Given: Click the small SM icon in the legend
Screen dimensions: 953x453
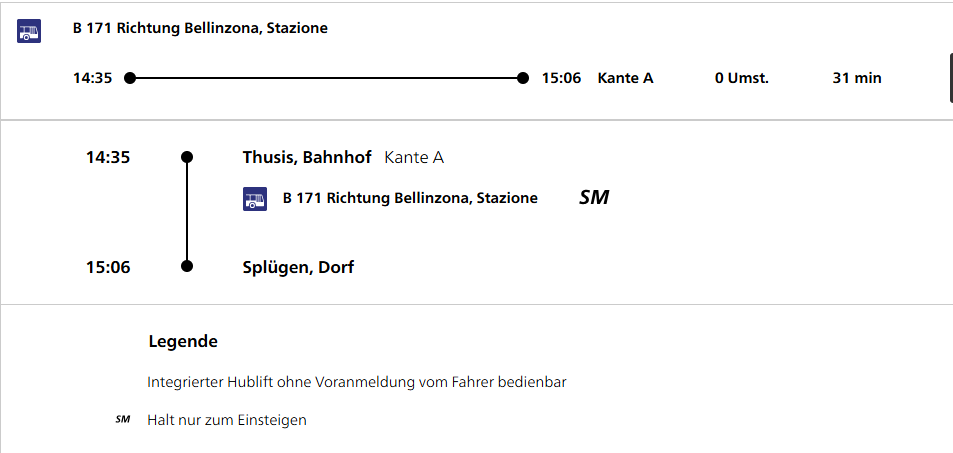Looking at the screenshot, I should pyautogui.click(x=123, y=420).
